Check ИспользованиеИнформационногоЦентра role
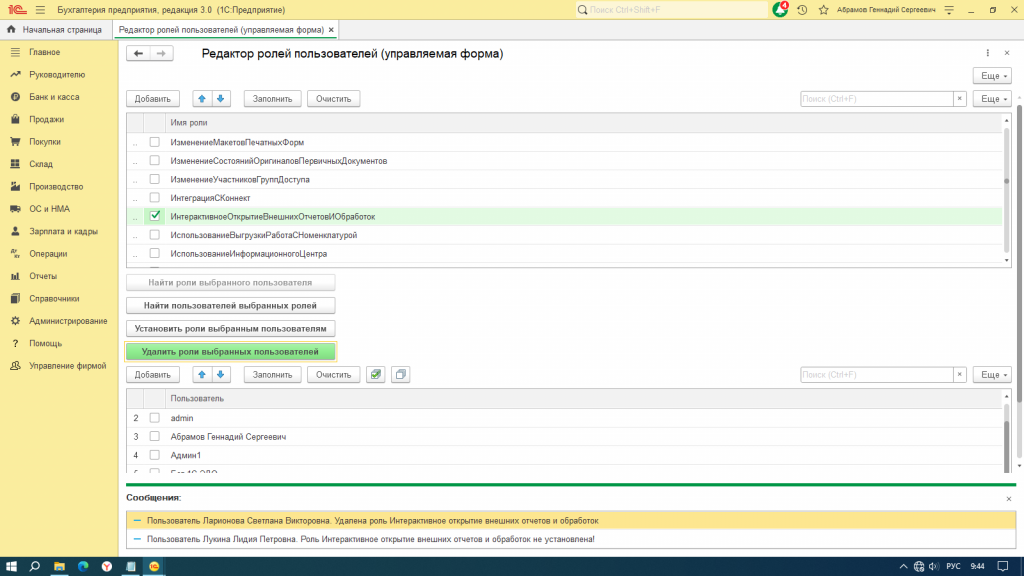Viewport: 1024px width, 576px height. 155,253
